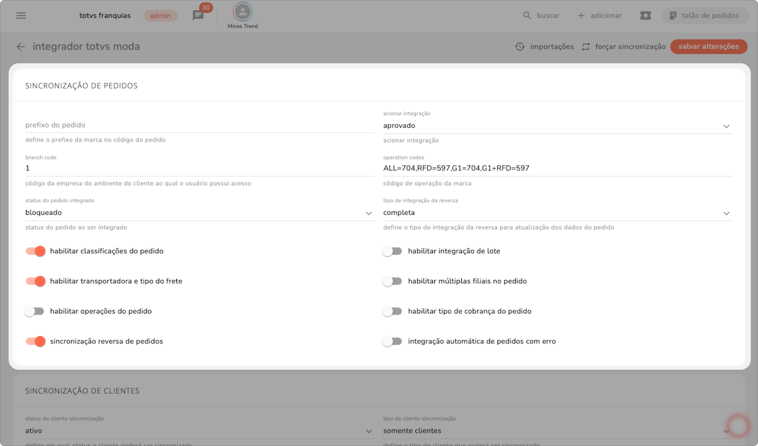Click the ticket icon in top bar
This screenshot has height=446, width=758.
(x=645, y=16)
